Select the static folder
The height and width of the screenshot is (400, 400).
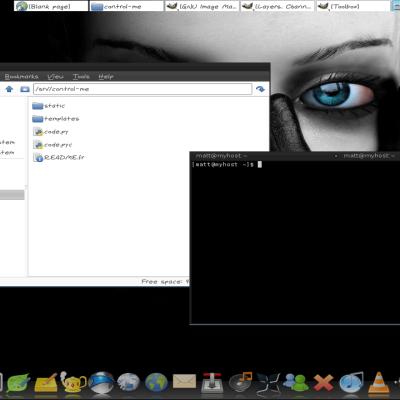click(x=49, y=106)
